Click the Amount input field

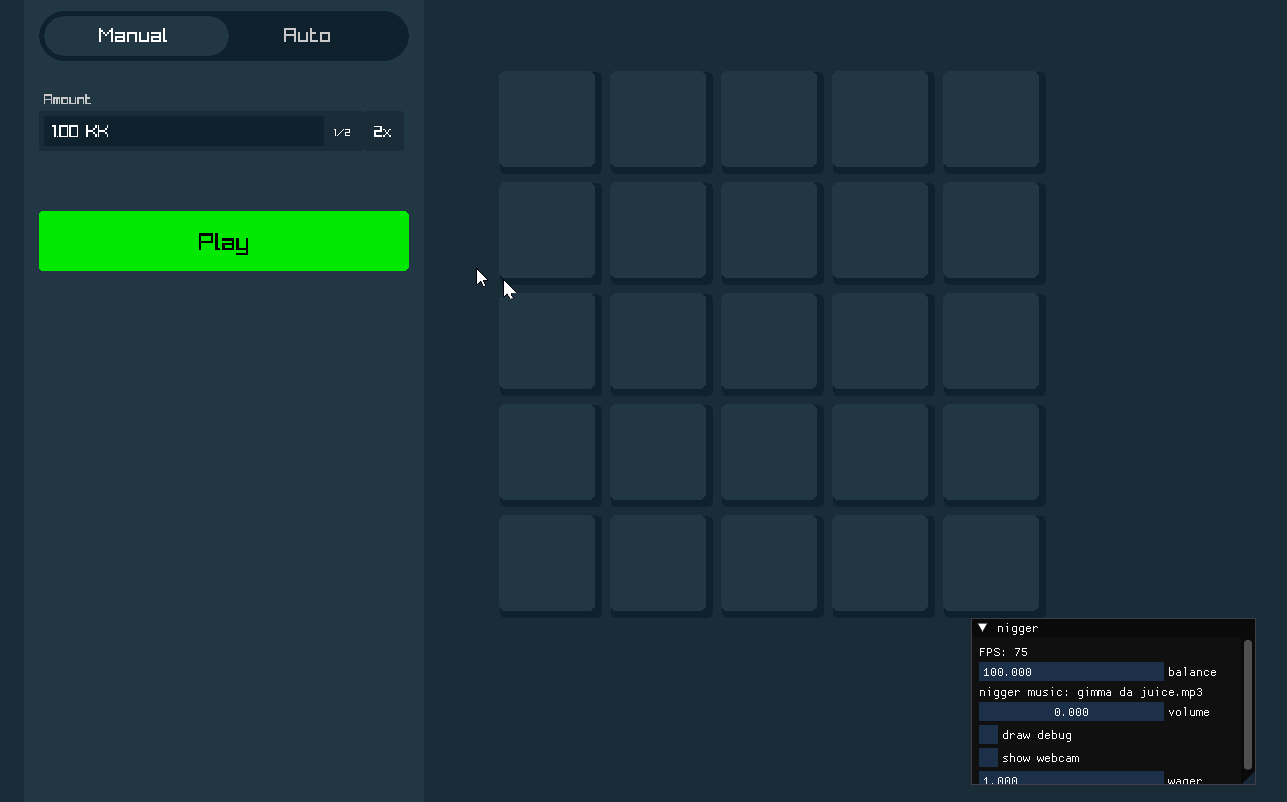(x=183, y=131)
